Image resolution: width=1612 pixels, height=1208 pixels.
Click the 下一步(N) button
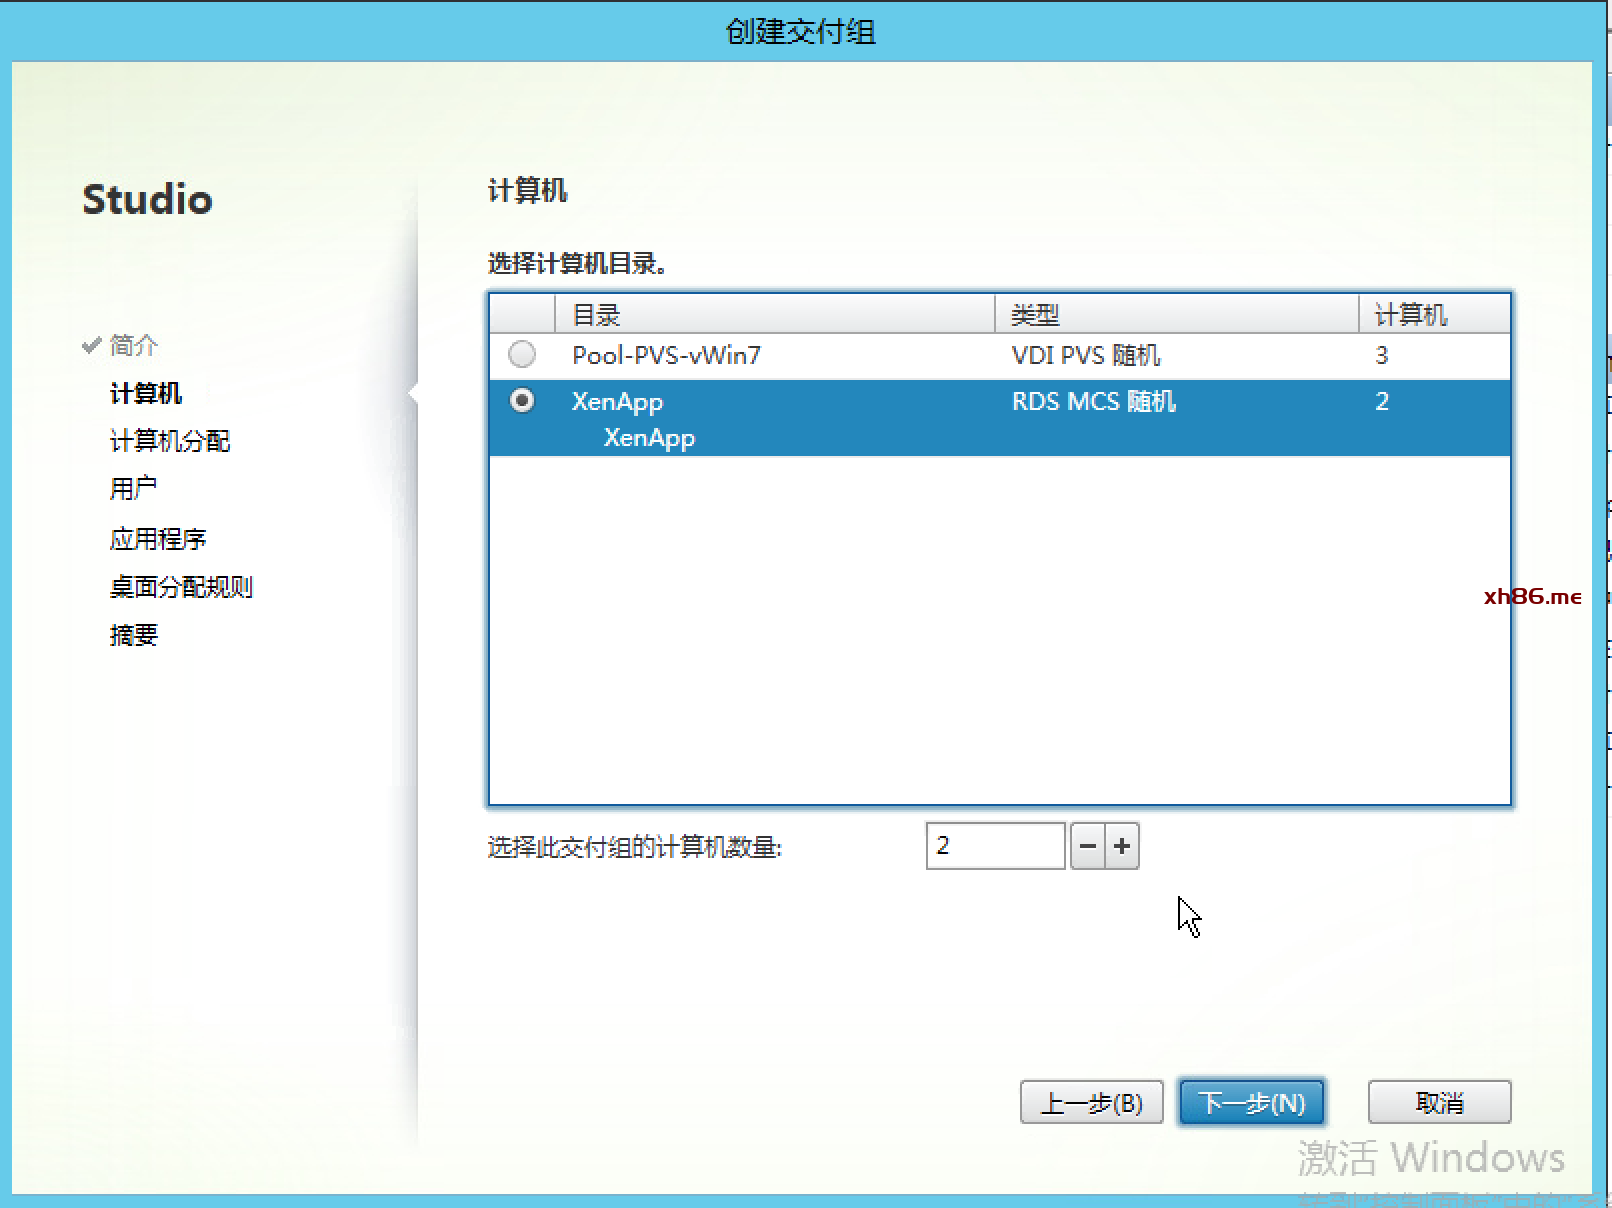point(1251,1102)
